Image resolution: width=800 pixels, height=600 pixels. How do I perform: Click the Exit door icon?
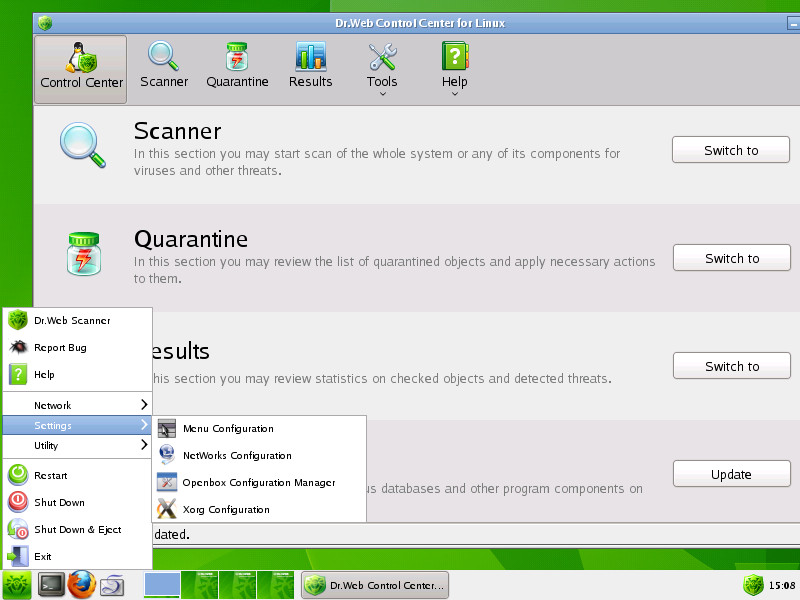[18, 556]
